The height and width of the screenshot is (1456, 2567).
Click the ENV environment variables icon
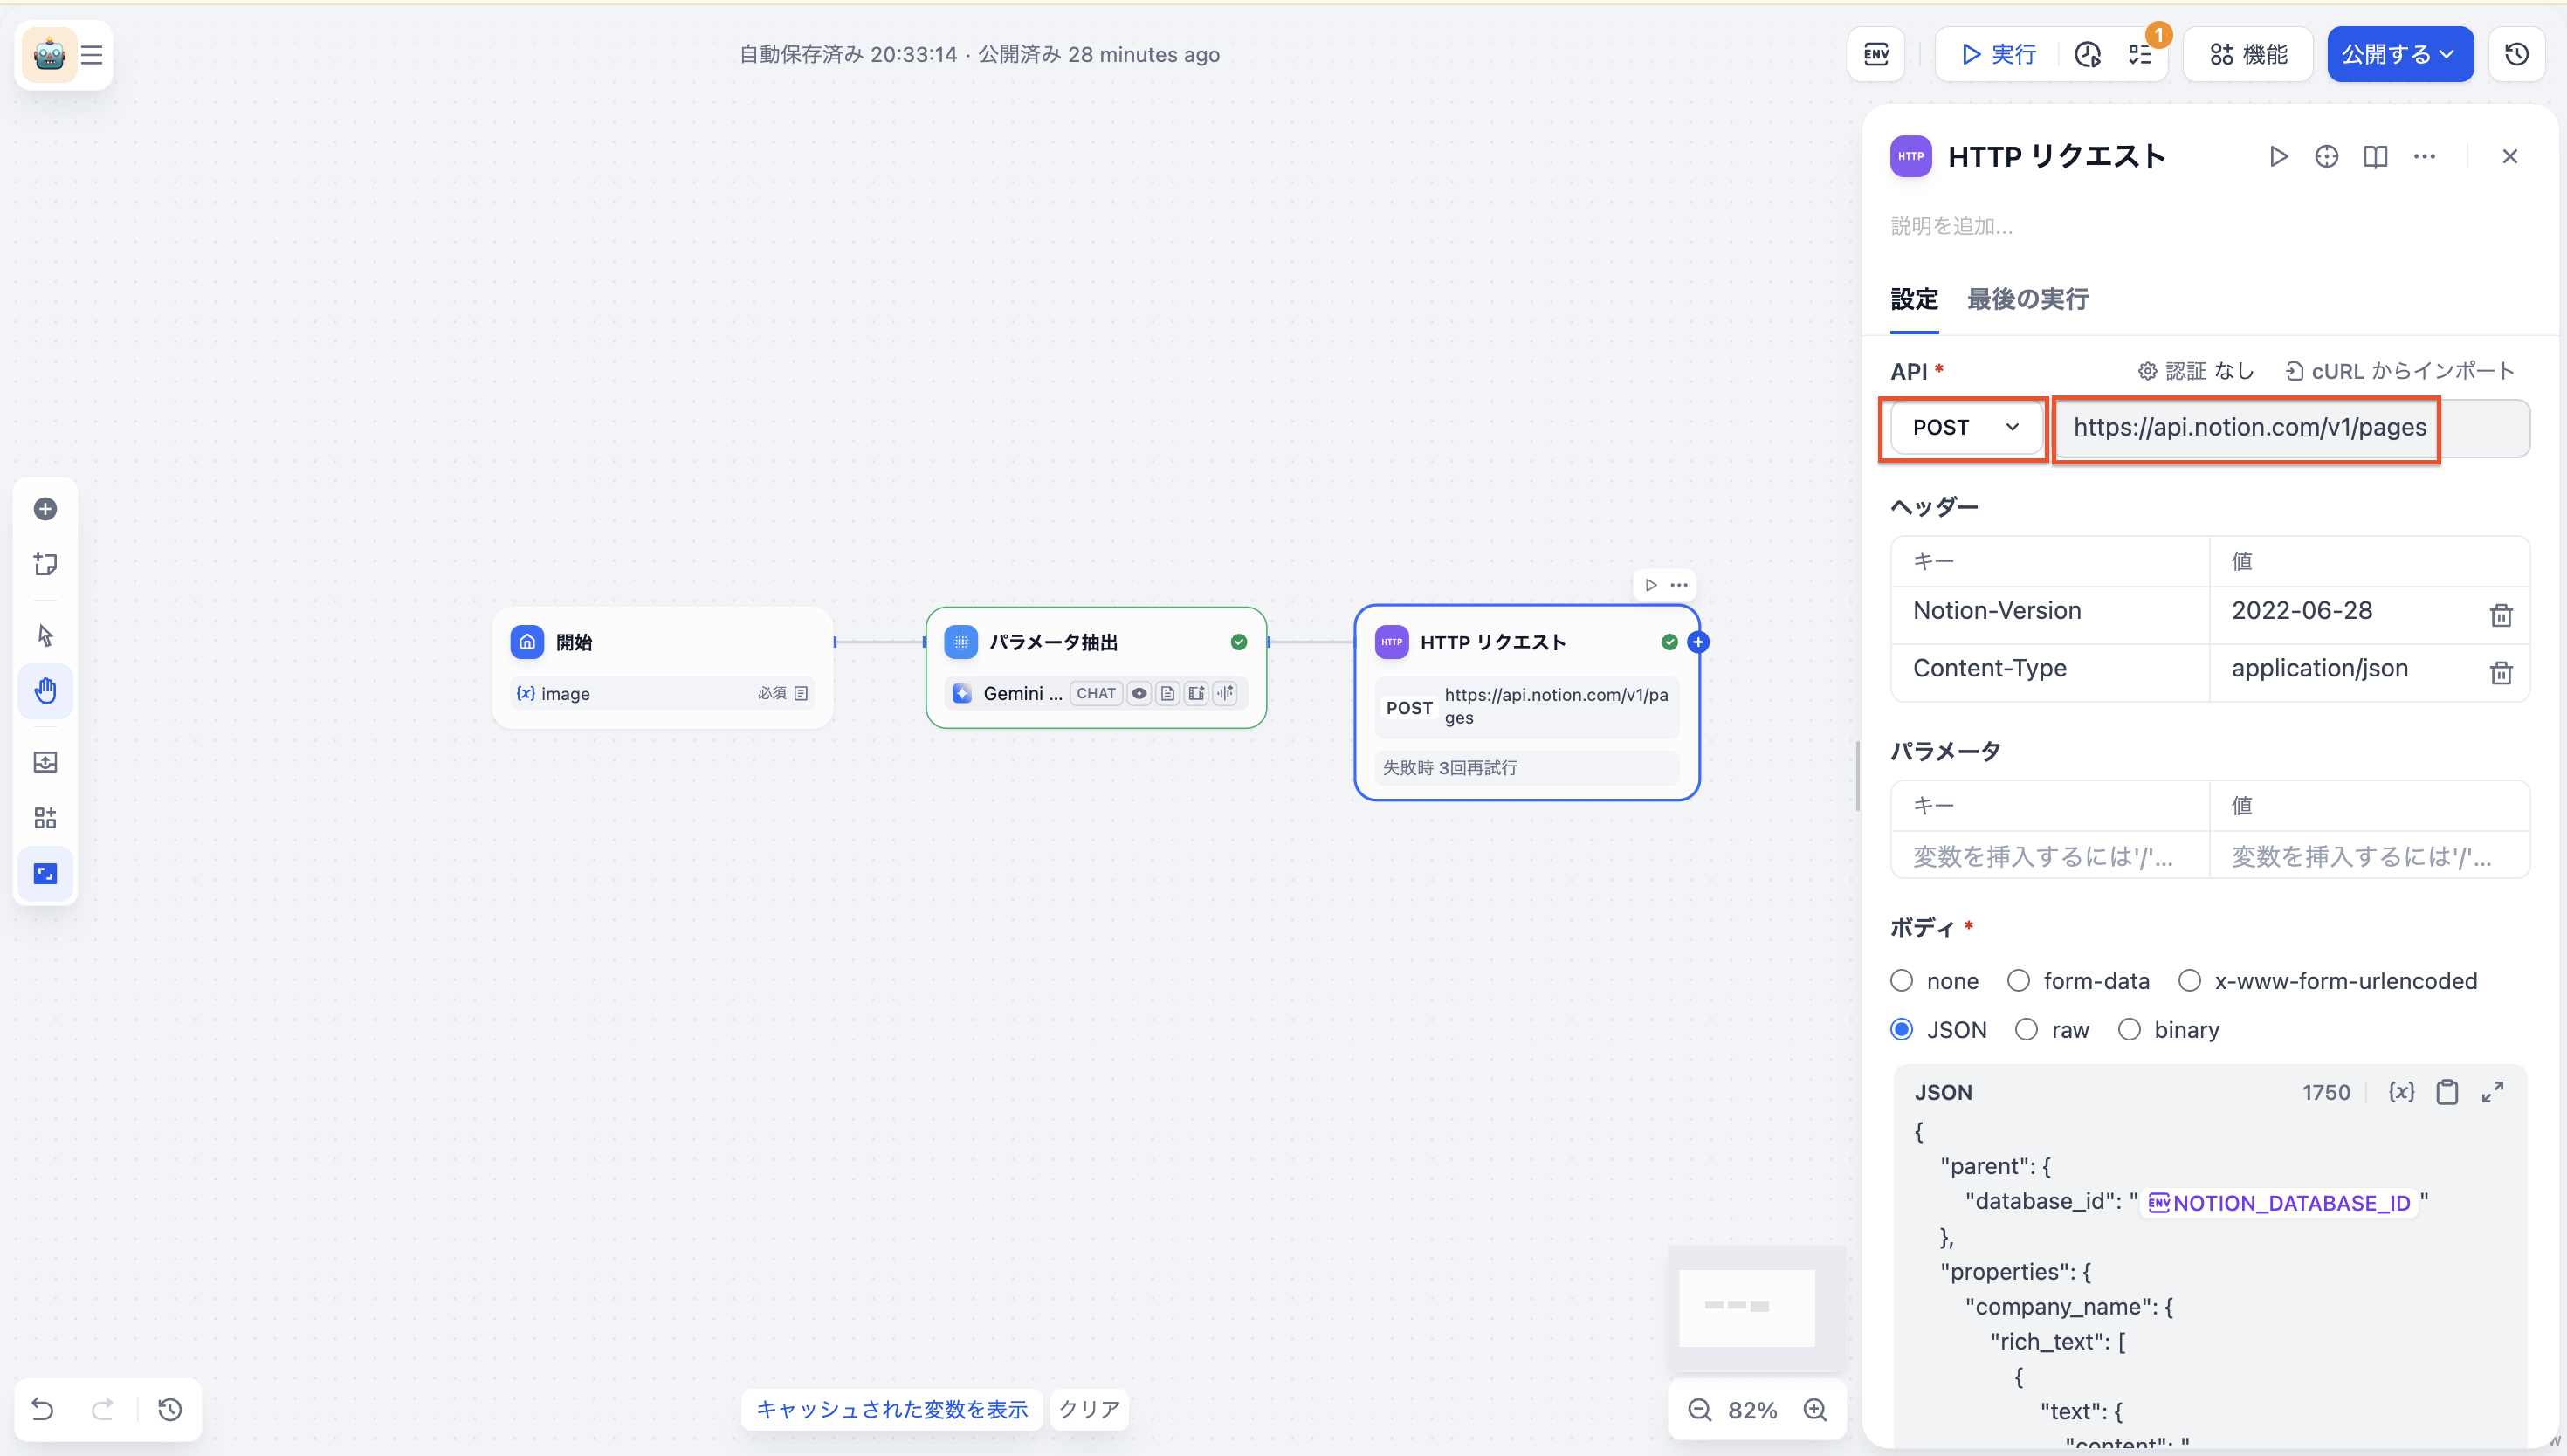tap(1876, 54)
